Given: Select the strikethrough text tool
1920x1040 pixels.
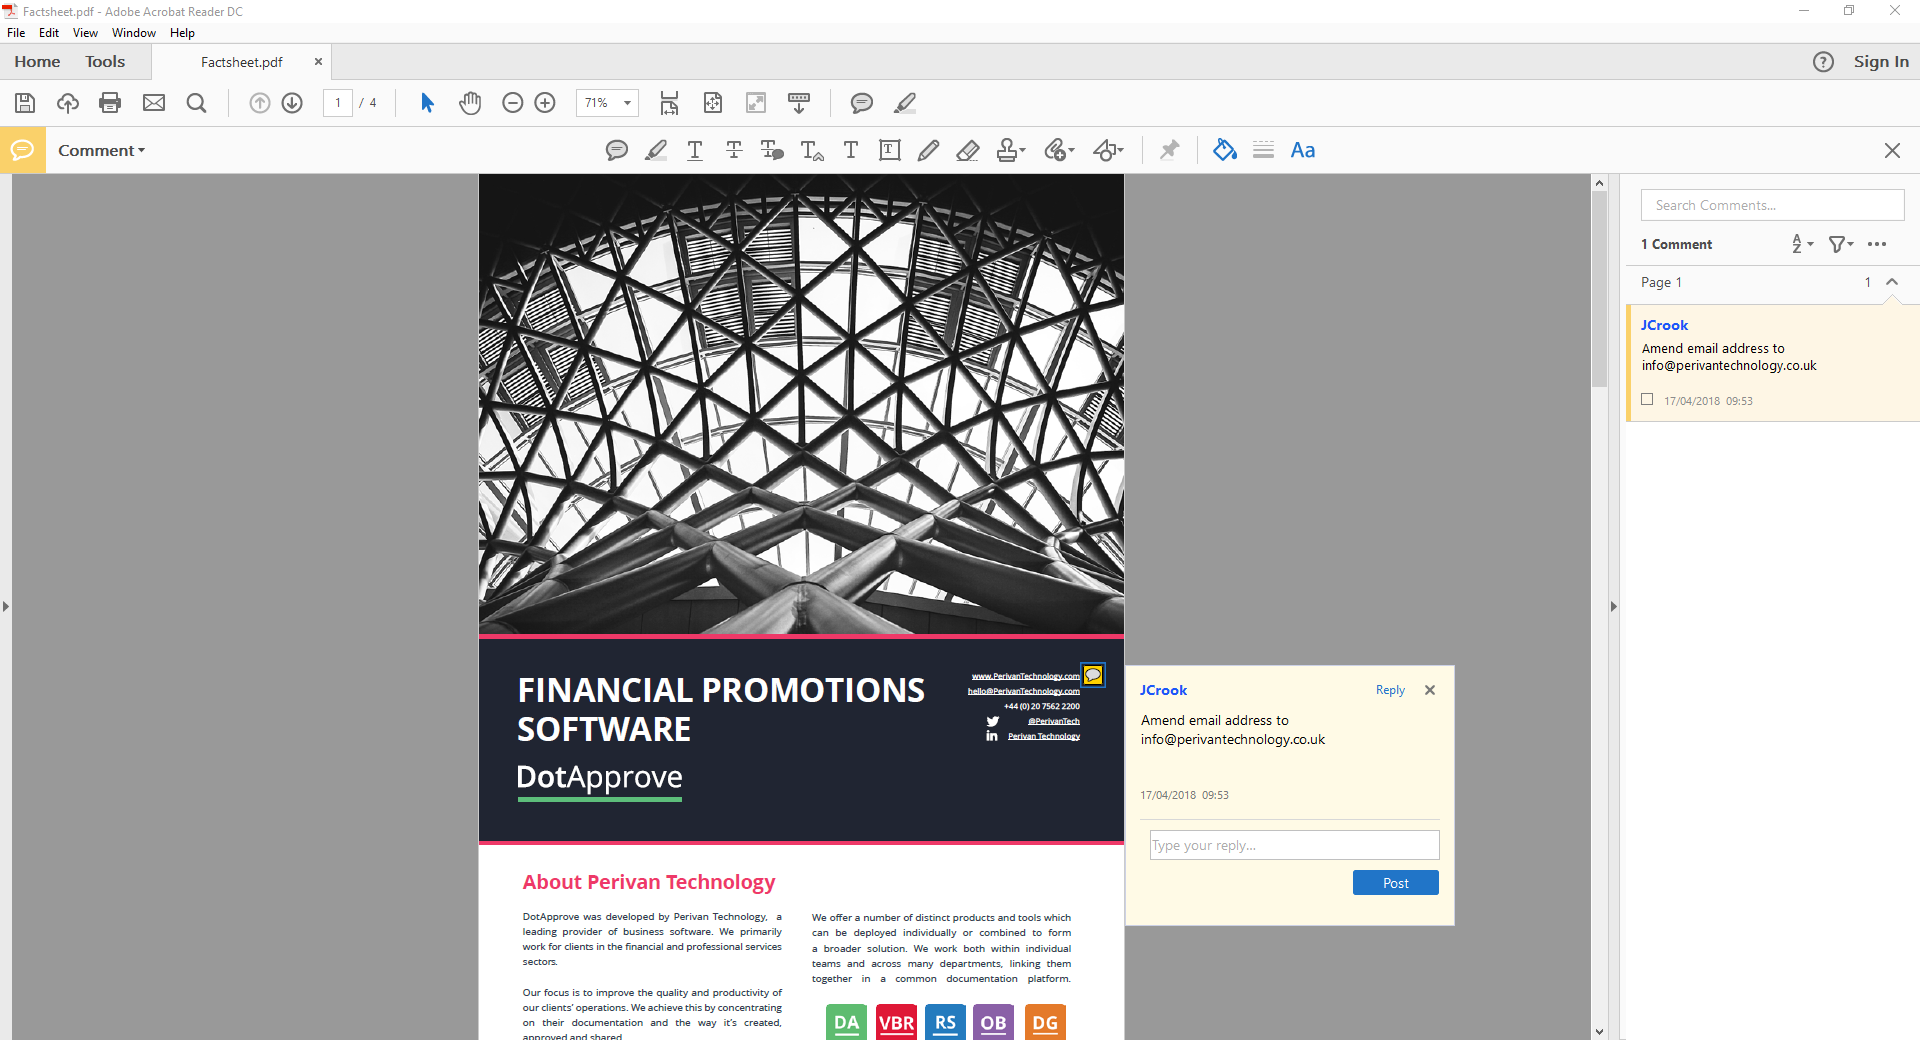Looking at the screenshot, I should point(734,150).
